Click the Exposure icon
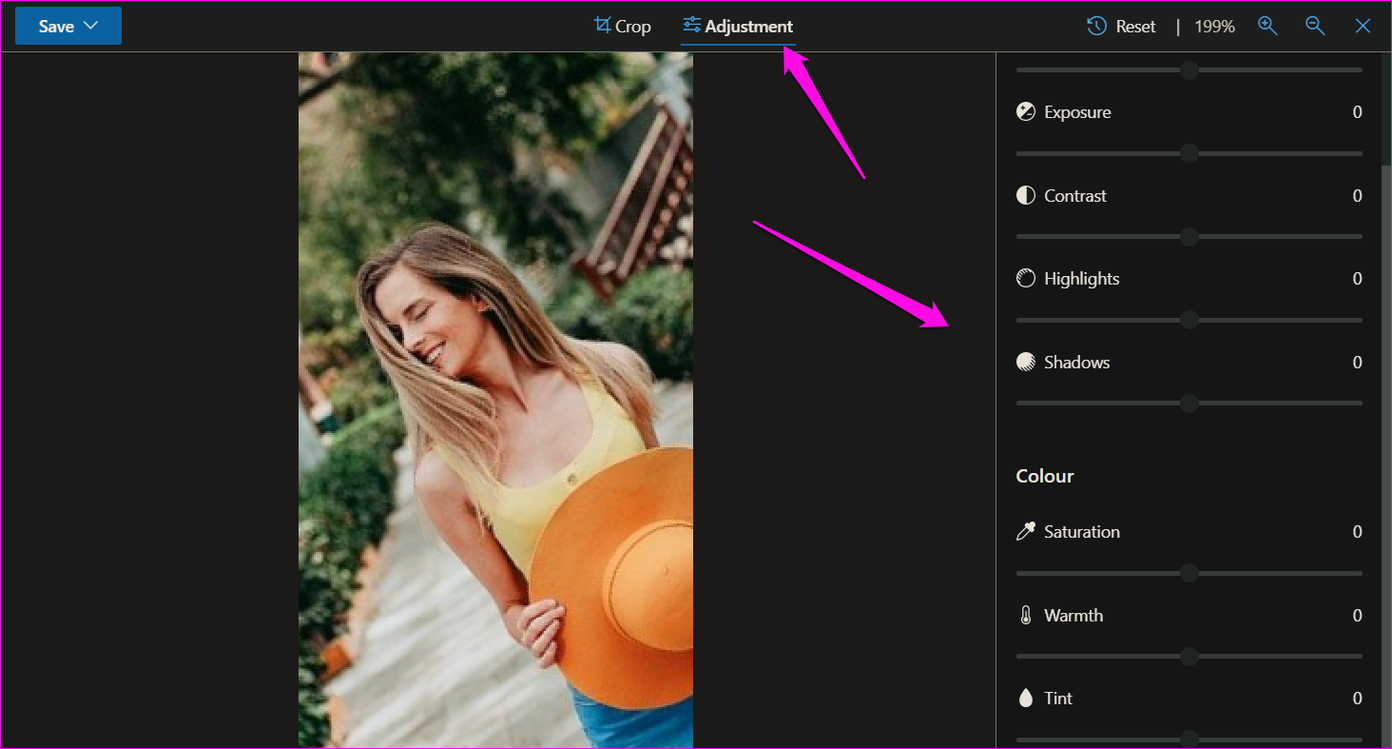Viewport: 1392px width, 749px height. coord(1025,112)
